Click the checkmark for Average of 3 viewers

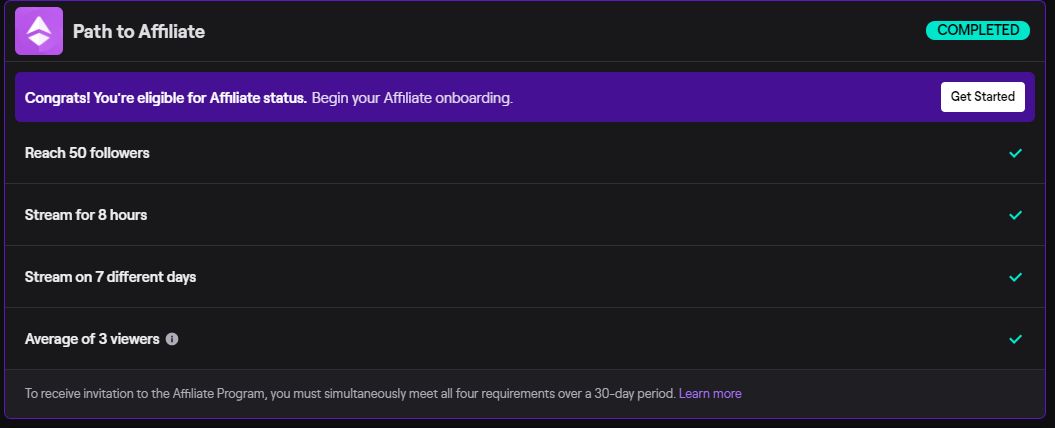coord(1015,338)
